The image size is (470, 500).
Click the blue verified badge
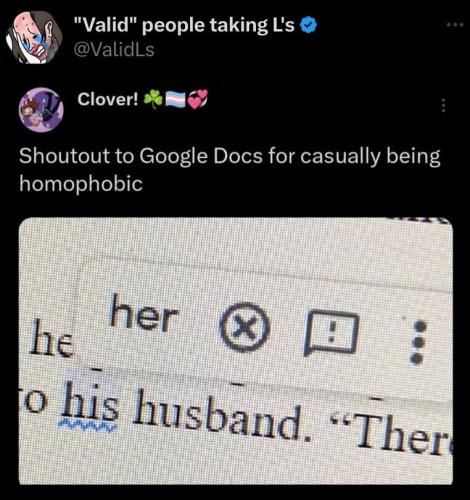click(309, 25)
